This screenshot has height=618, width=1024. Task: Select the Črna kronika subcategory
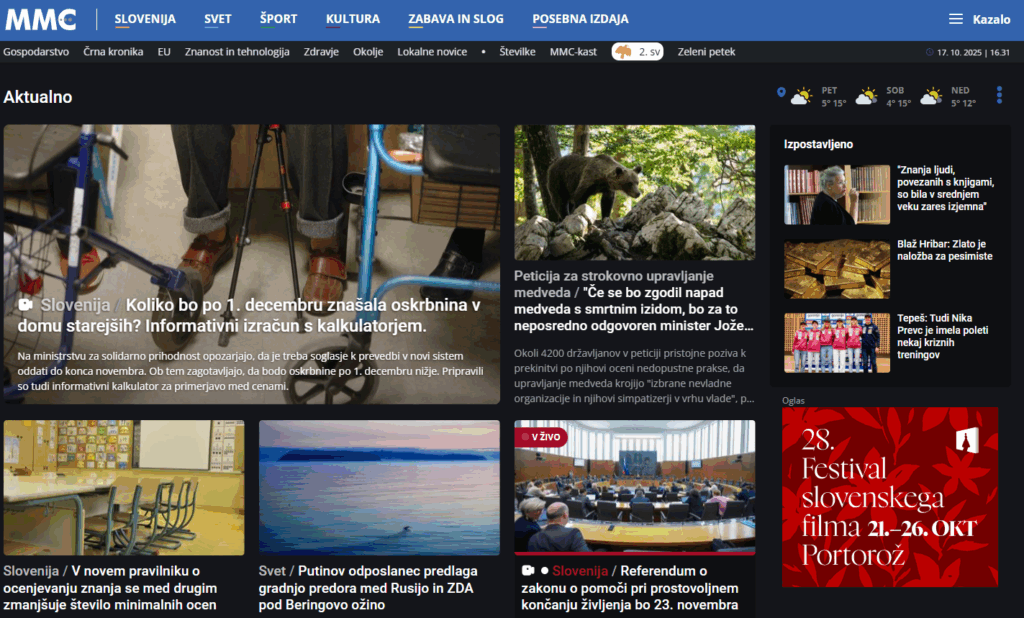tap(113, 52)
